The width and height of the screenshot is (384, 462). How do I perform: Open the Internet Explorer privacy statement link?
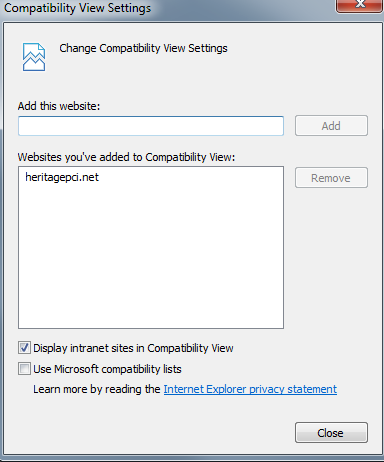pyautogui.click(x=250, y=389)
